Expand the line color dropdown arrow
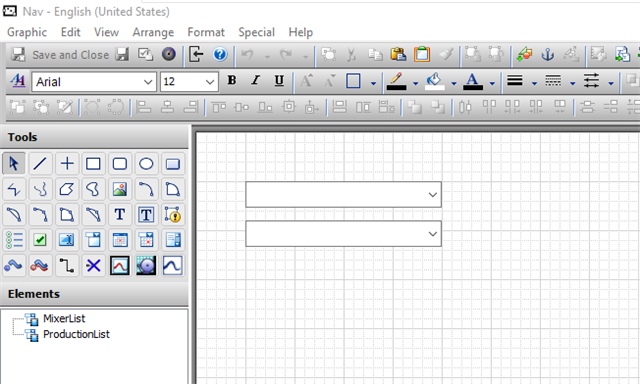Viewport: 640px width, 384px height. [416, 84]
